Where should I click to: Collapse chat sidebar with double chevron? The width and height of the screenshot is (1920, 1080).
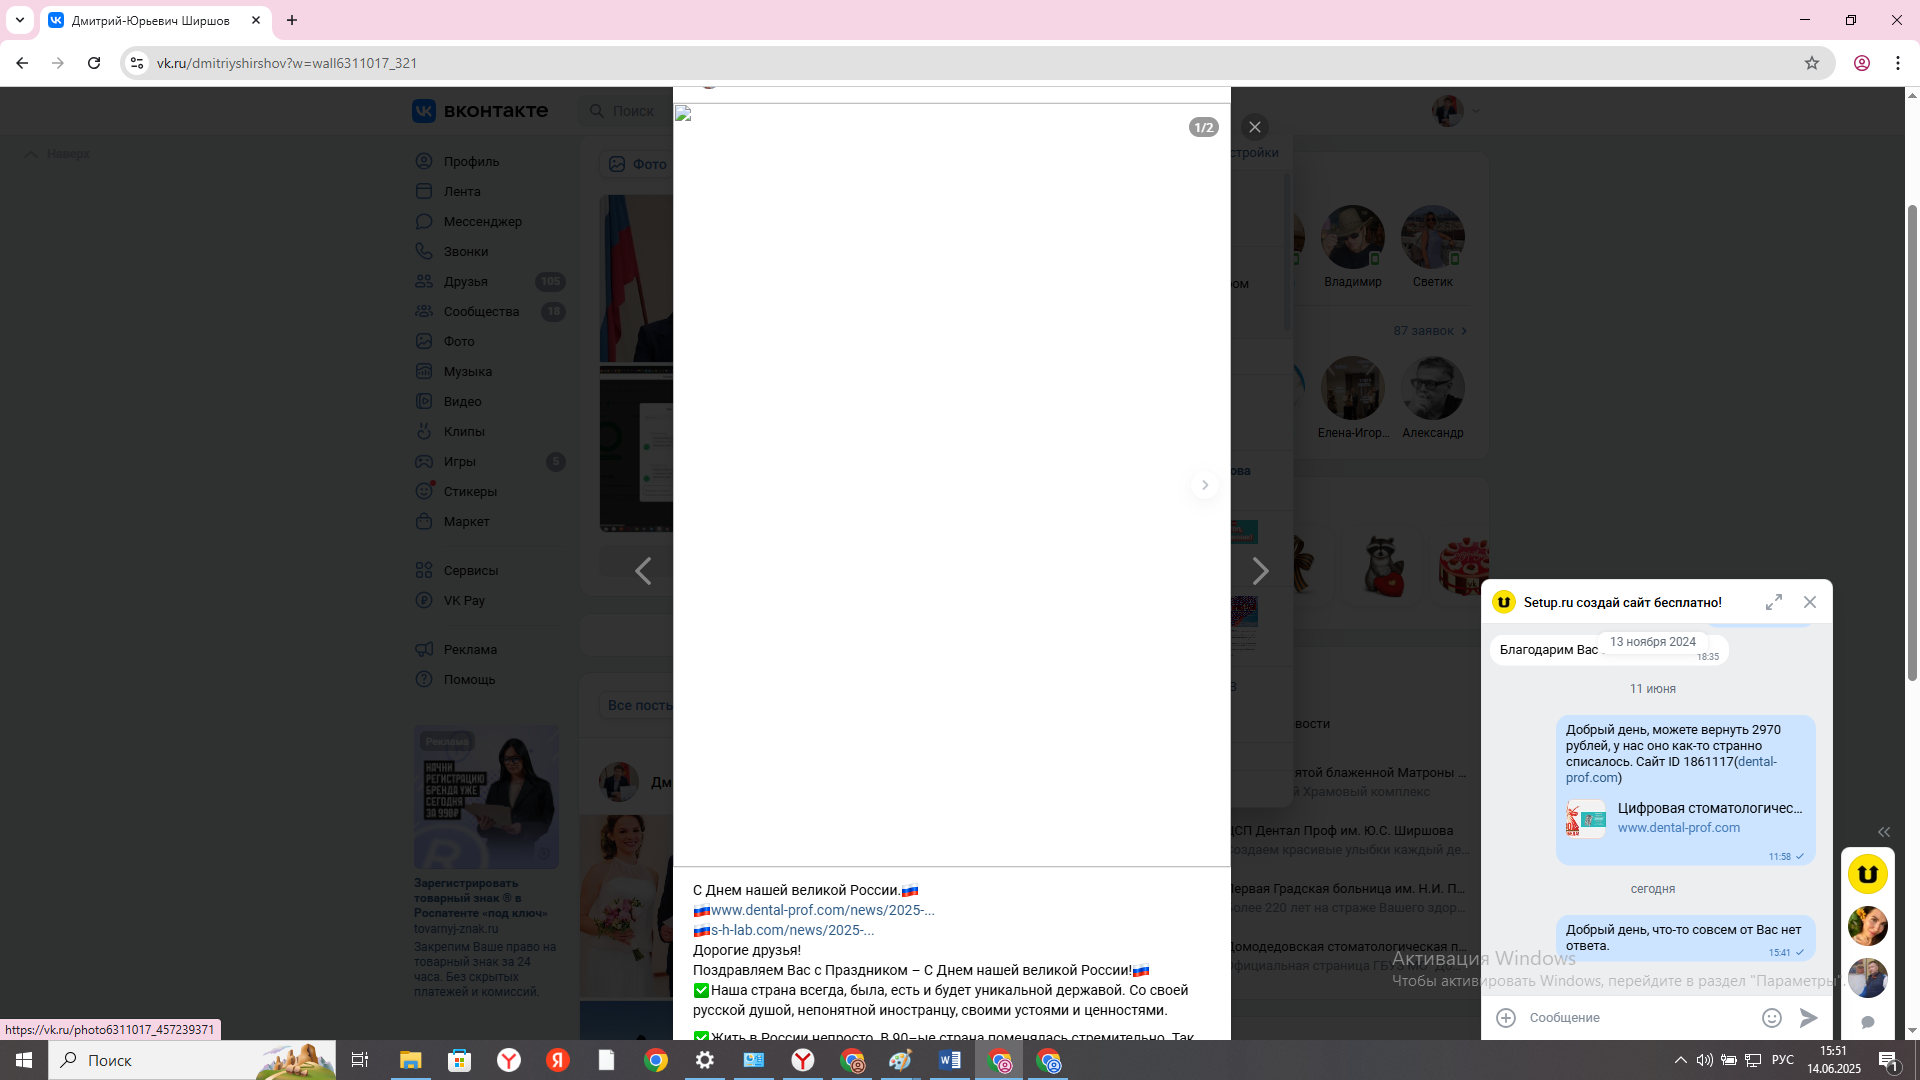point(1884,832)
